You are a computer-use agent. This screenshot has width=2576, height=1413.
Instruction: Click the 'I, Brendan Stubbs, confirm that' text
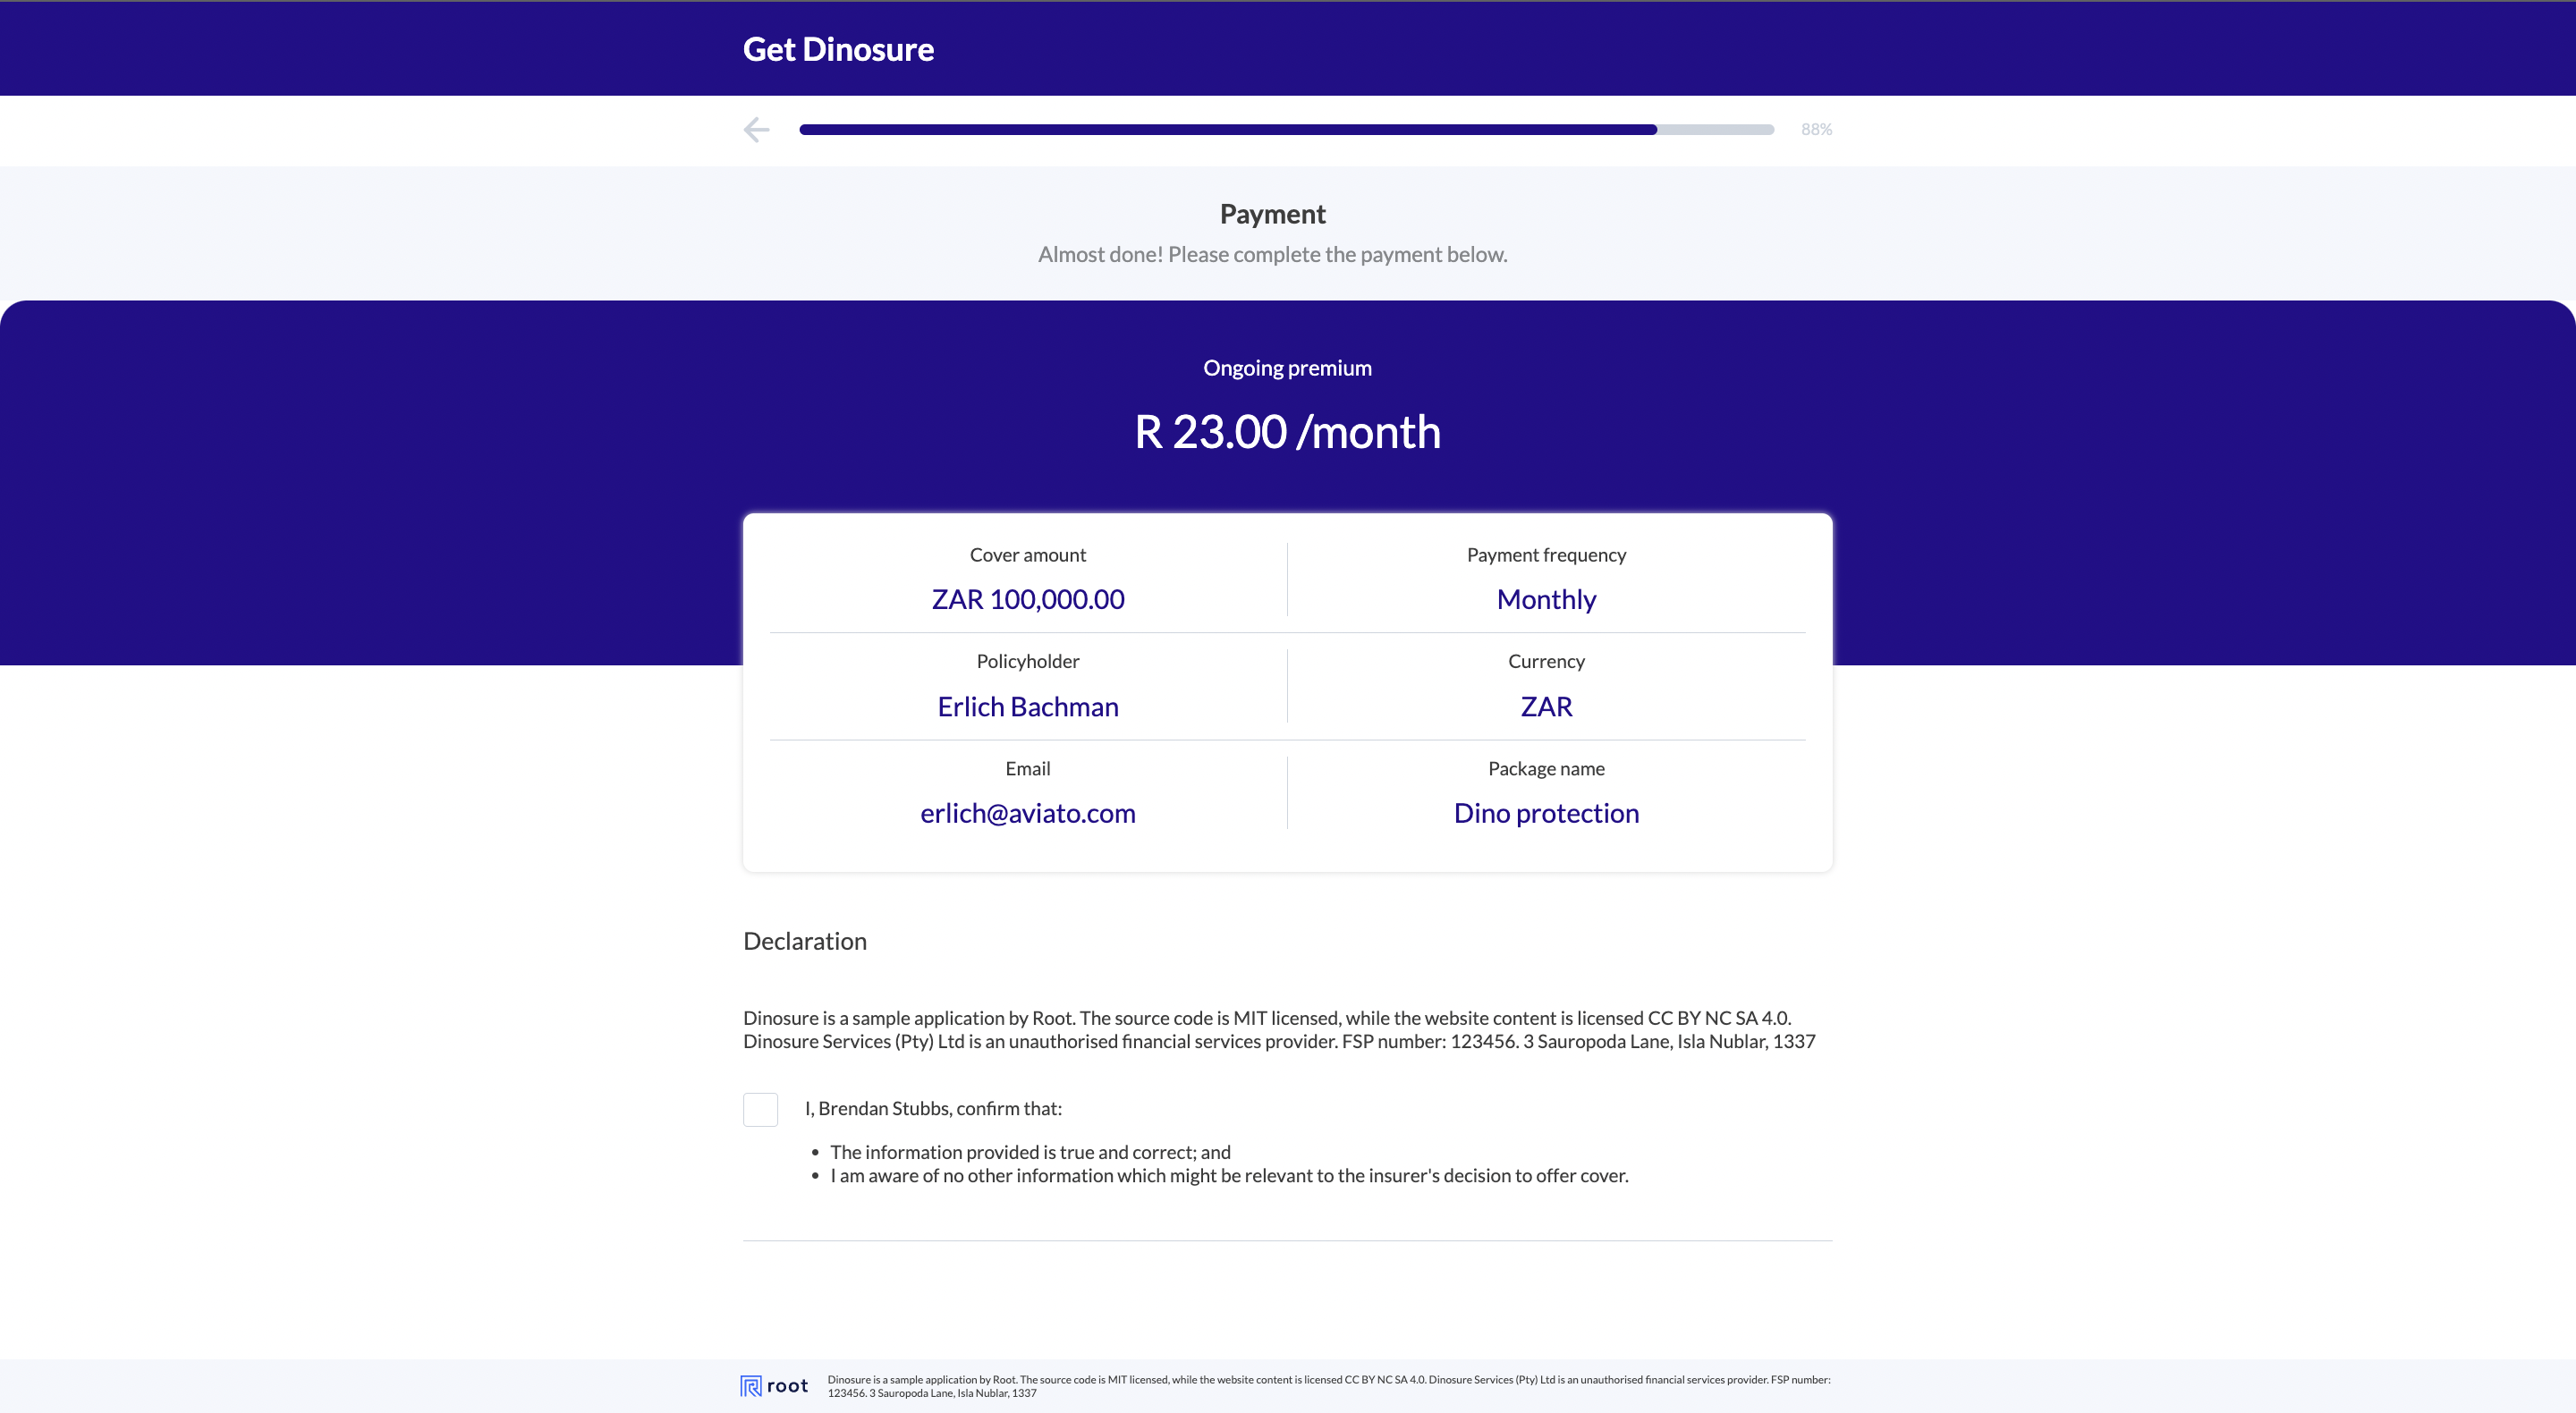point(933,1108)
